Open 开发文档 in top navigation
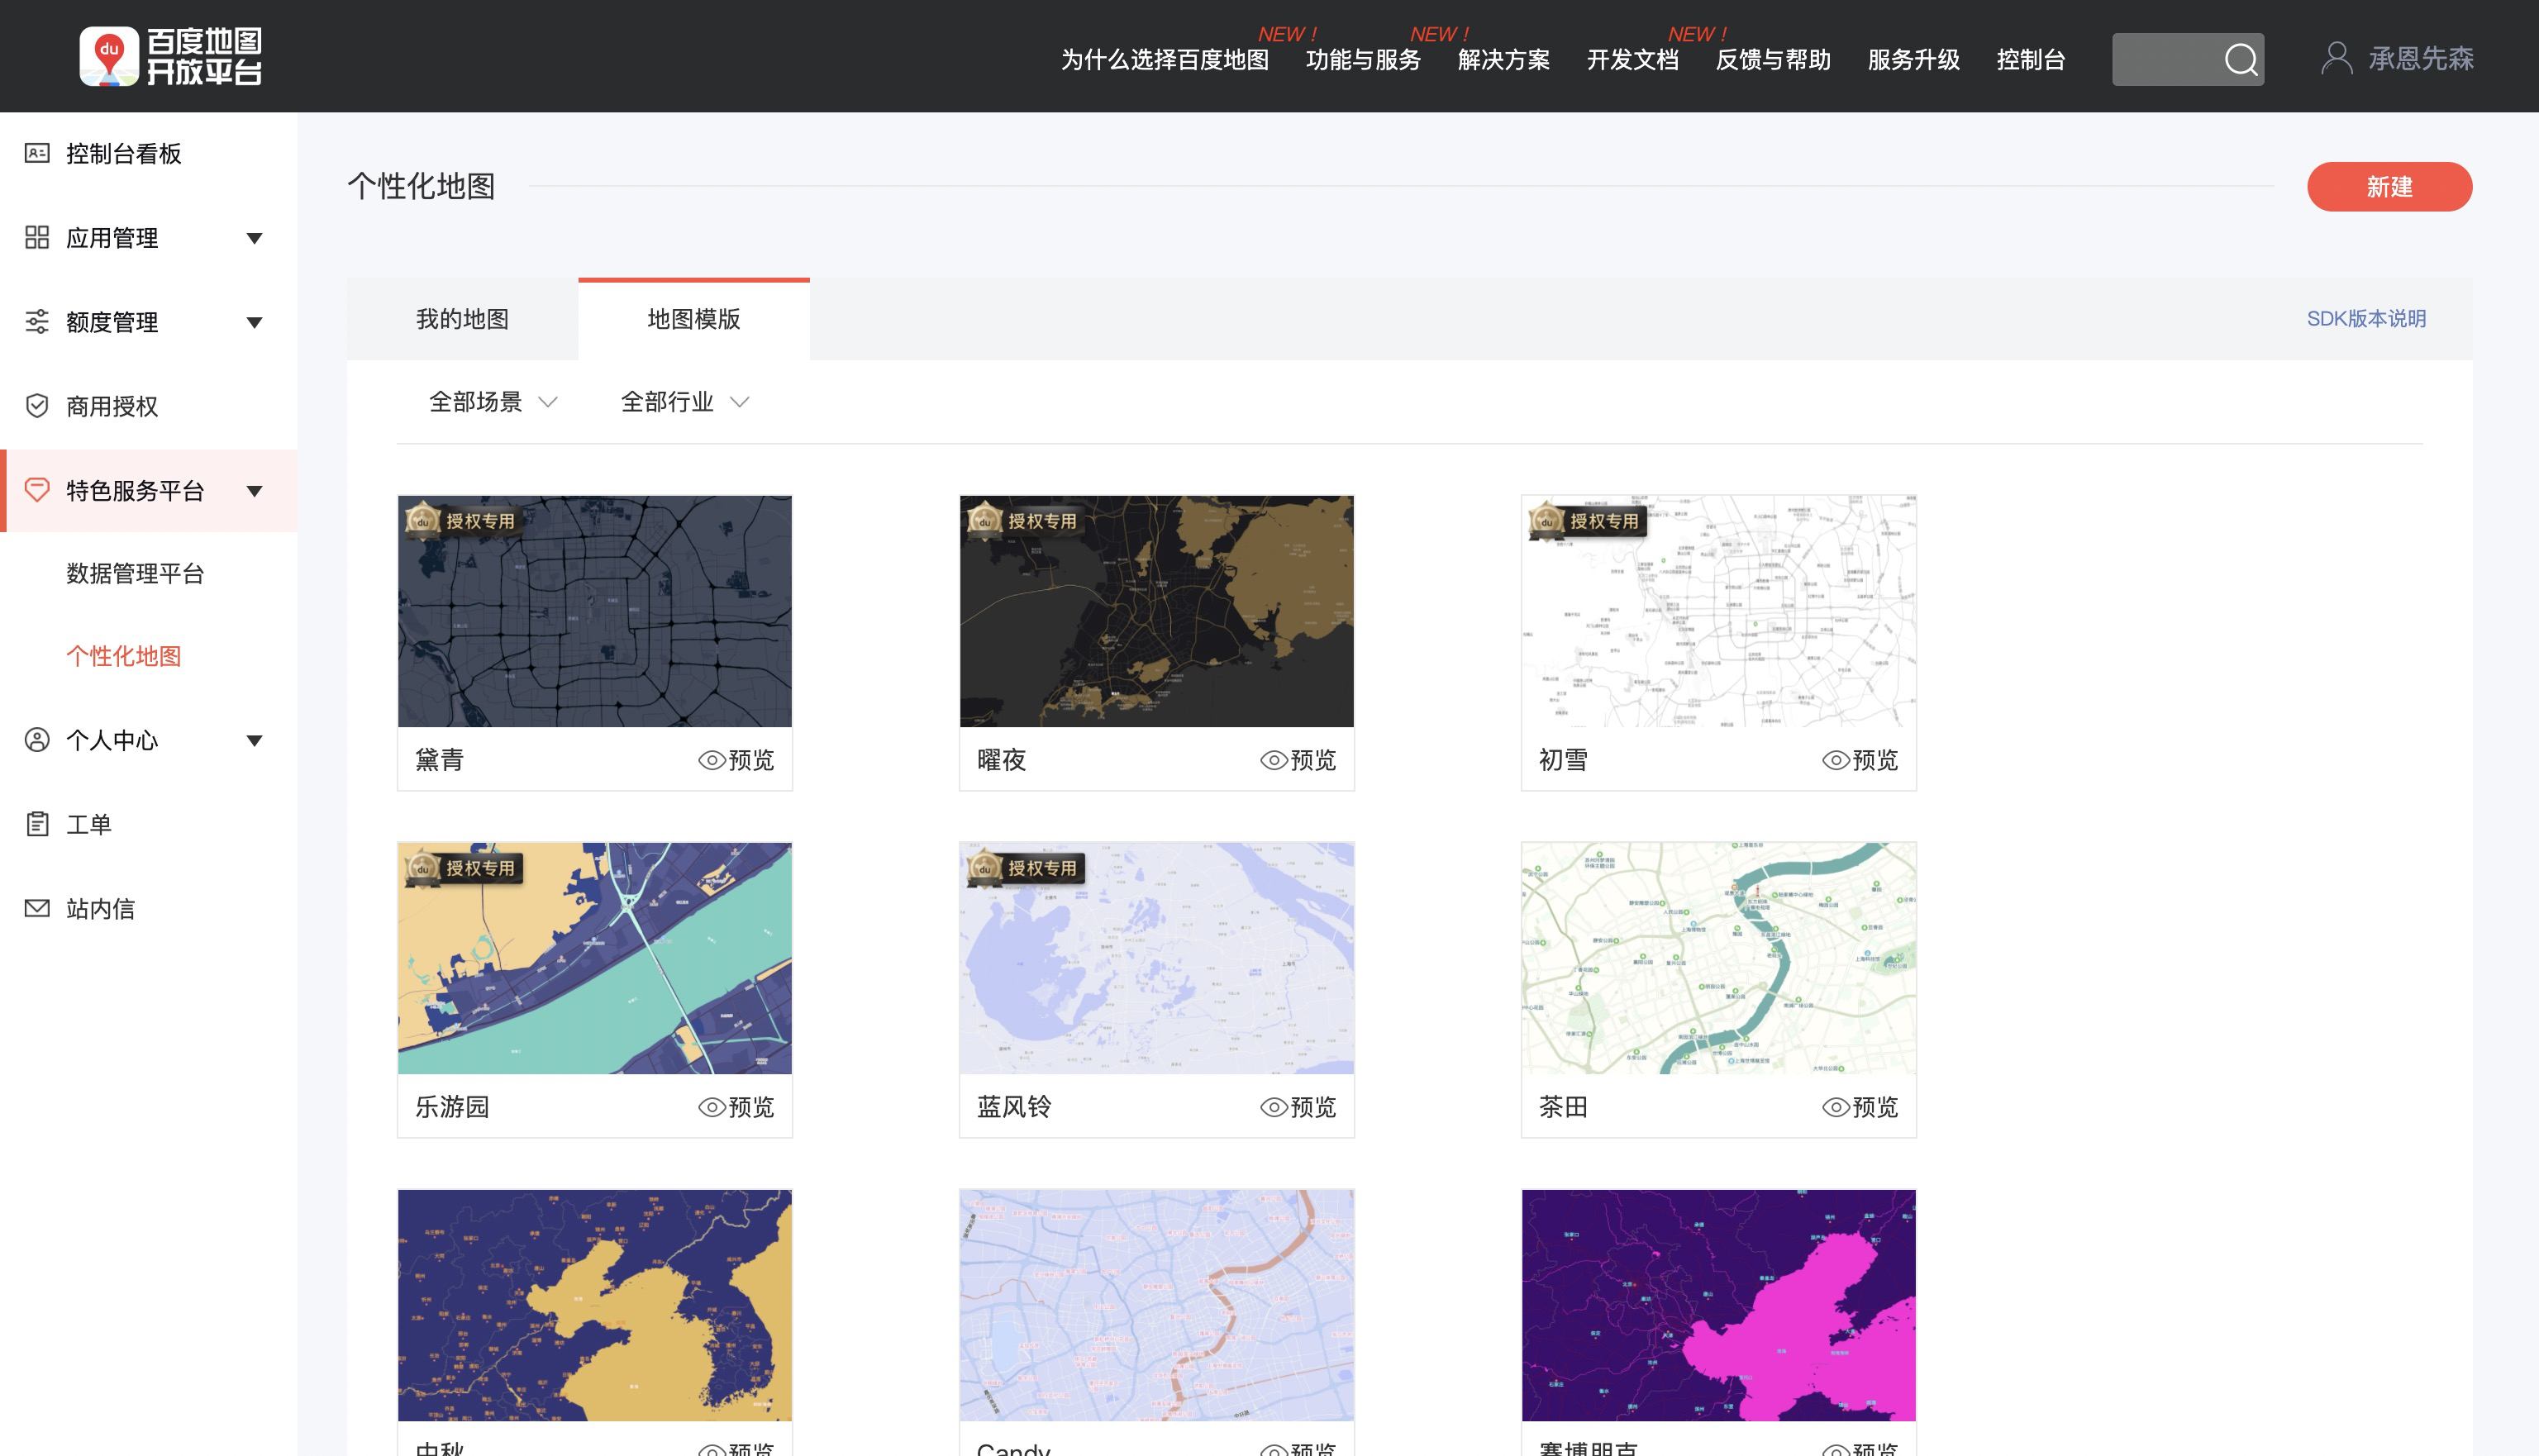Viewport: 2539px width, 1456px height. click(1632, 60)
